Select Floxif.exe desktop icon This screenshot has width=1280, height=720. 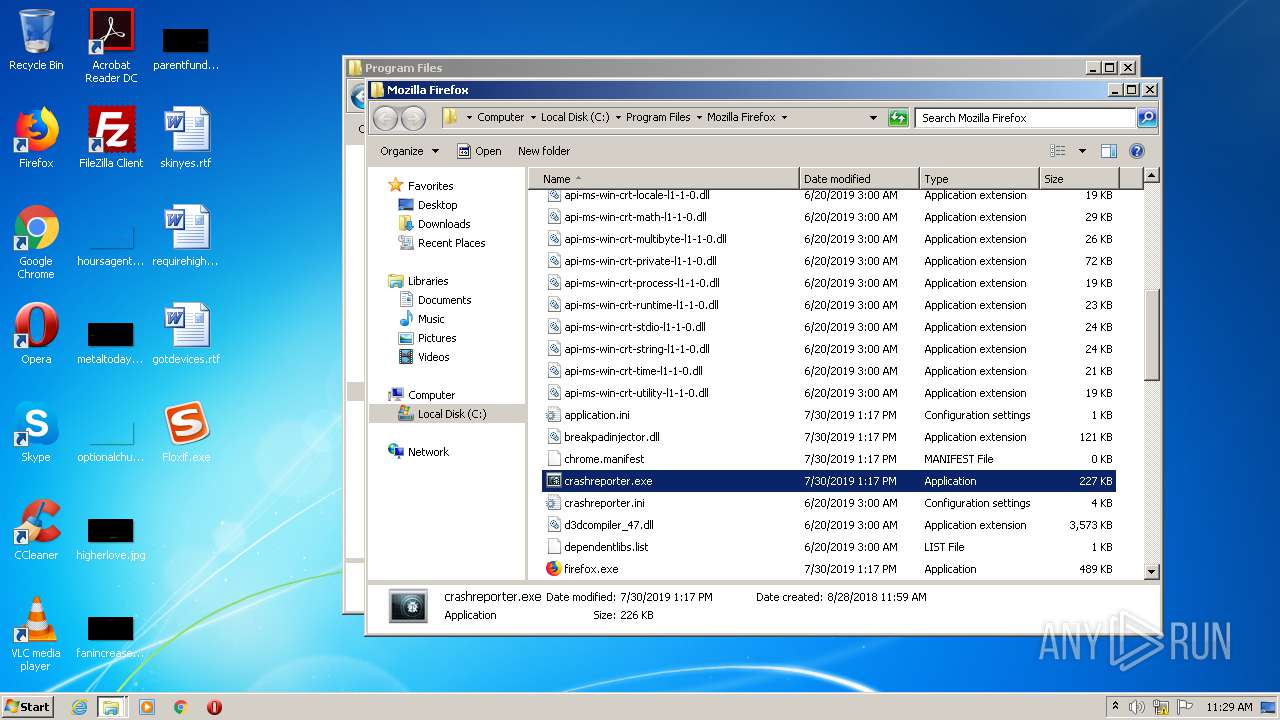click(186, 432)
